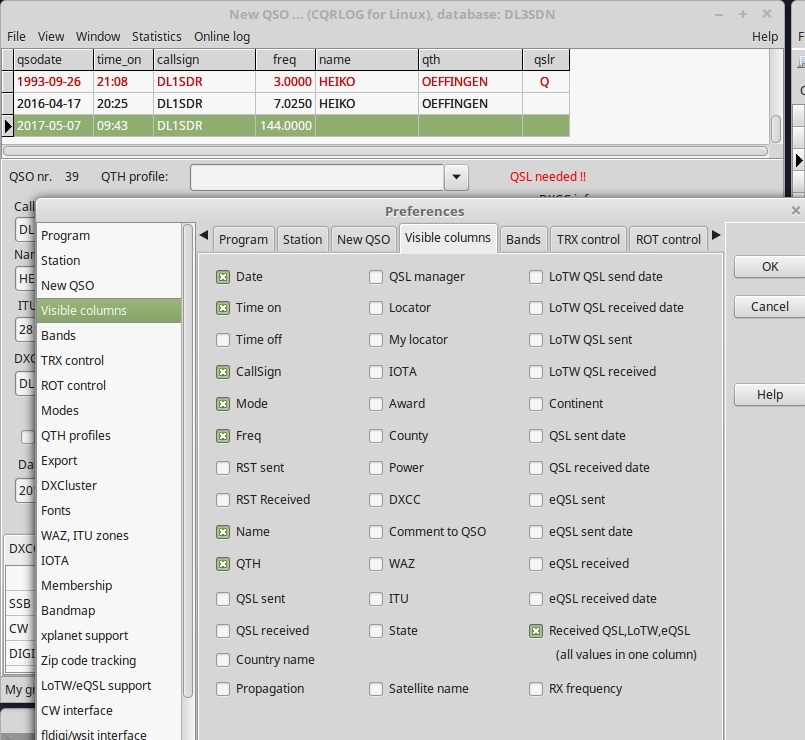The width and height of the screenshot is (805, 740).
Task: Uncheck Received QSL,LoTW,eQSL checkbox
Action: pos(536,631)
